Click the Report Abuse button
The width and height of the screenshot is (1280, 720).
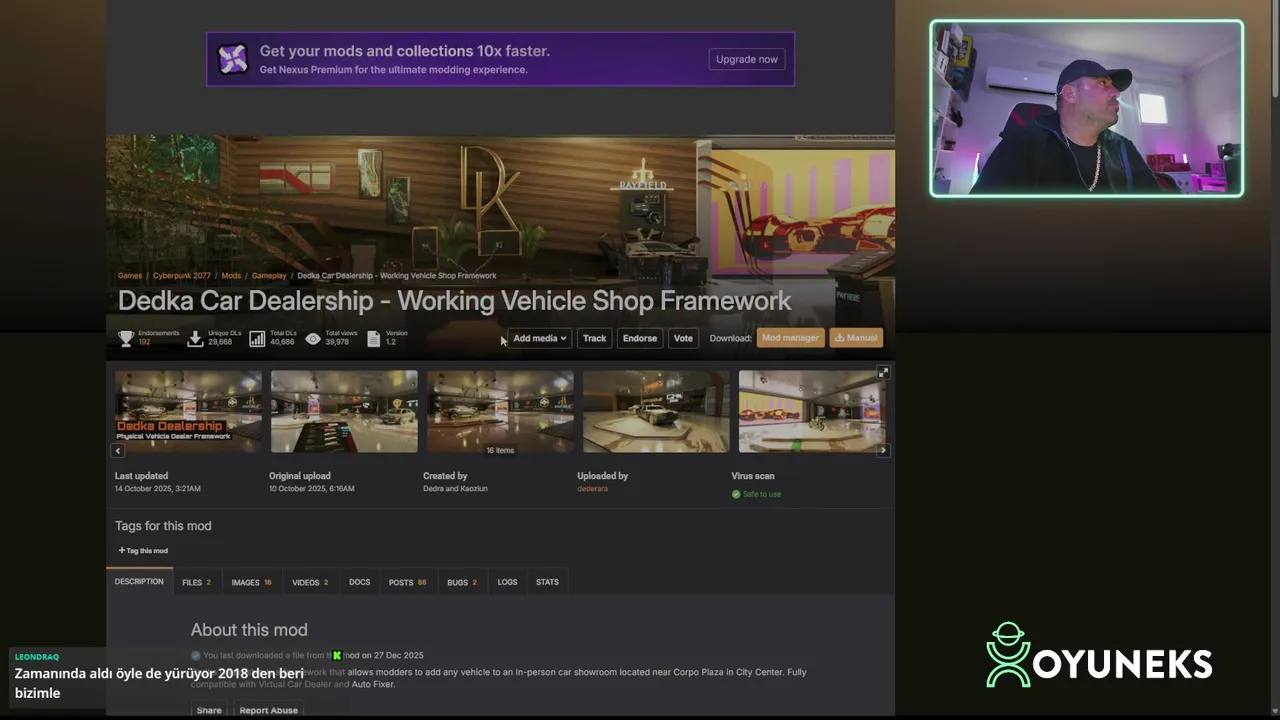(268, 710)
